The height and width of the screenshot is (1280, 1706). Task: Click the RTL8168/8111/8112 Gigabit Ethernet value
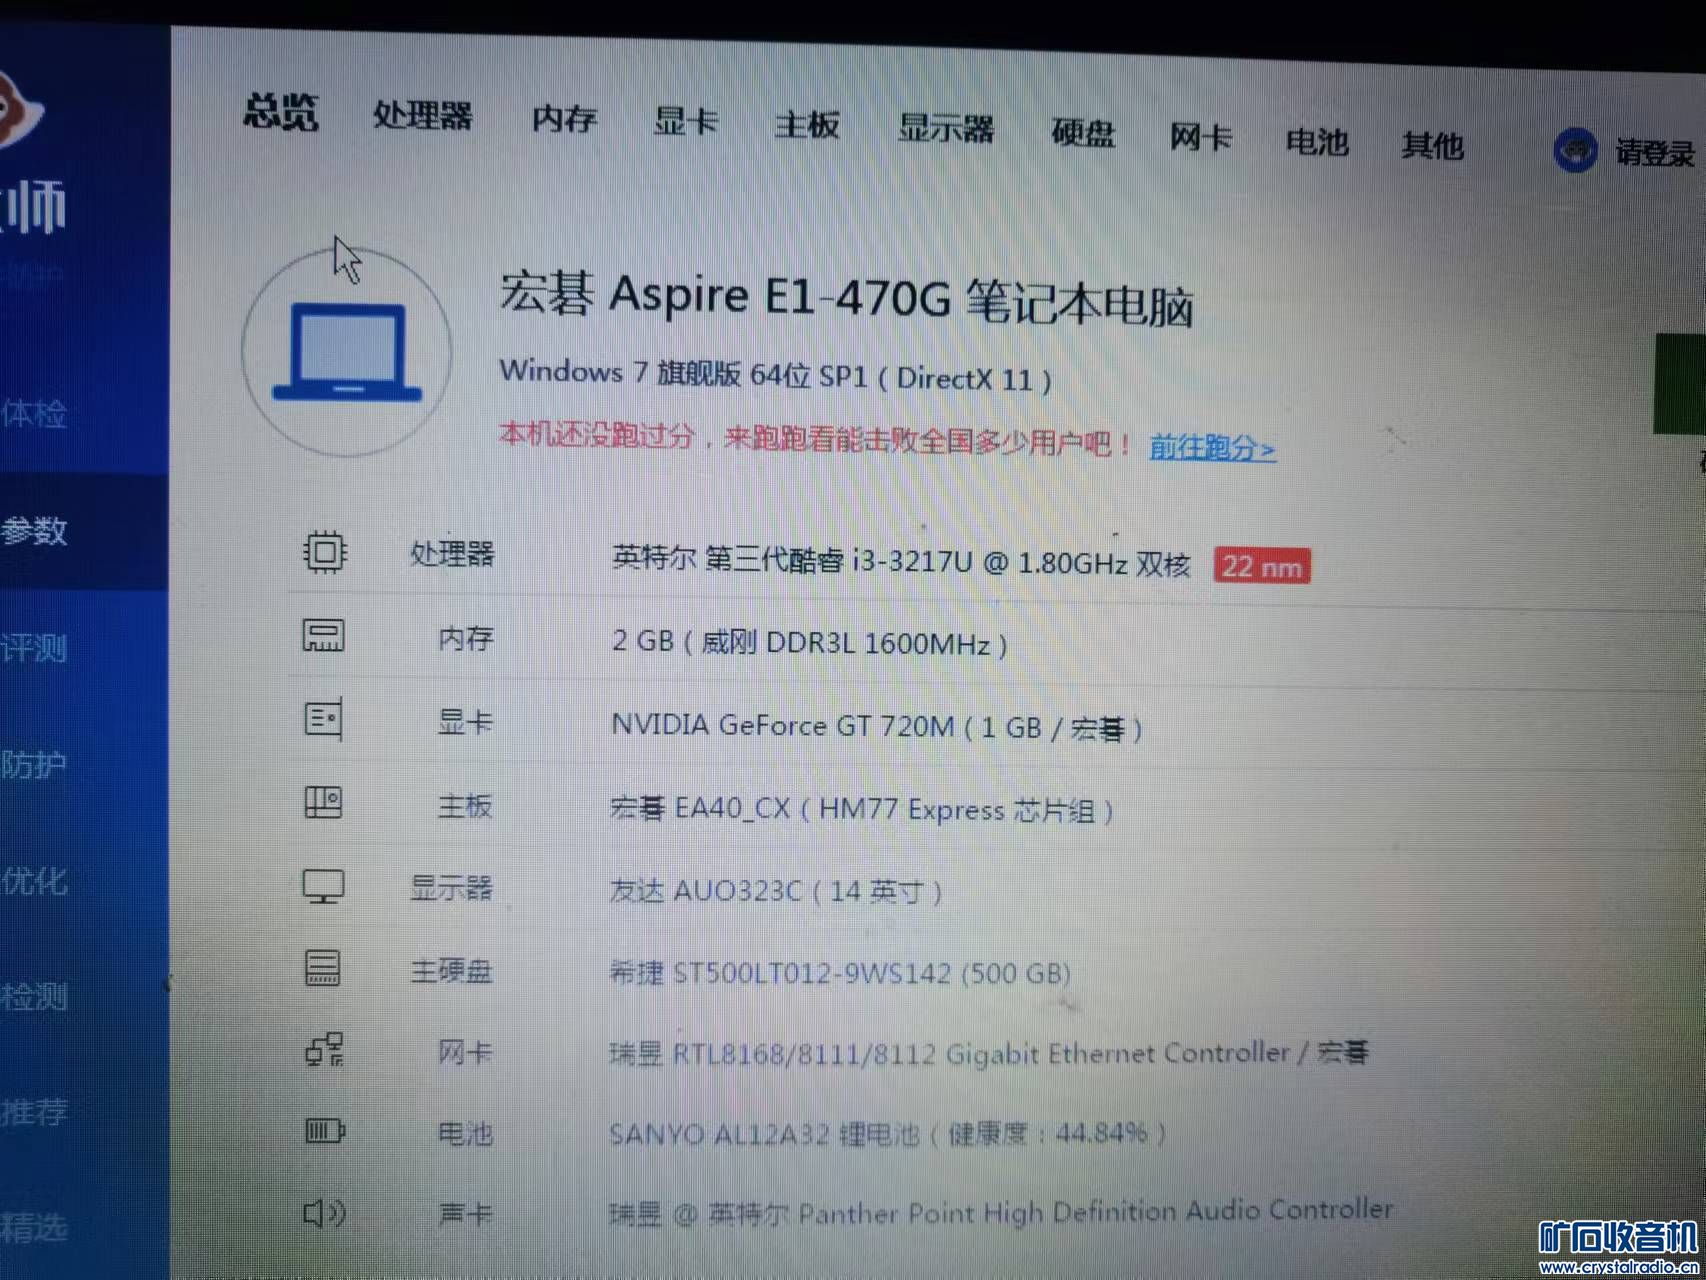tap(988, 1052)
